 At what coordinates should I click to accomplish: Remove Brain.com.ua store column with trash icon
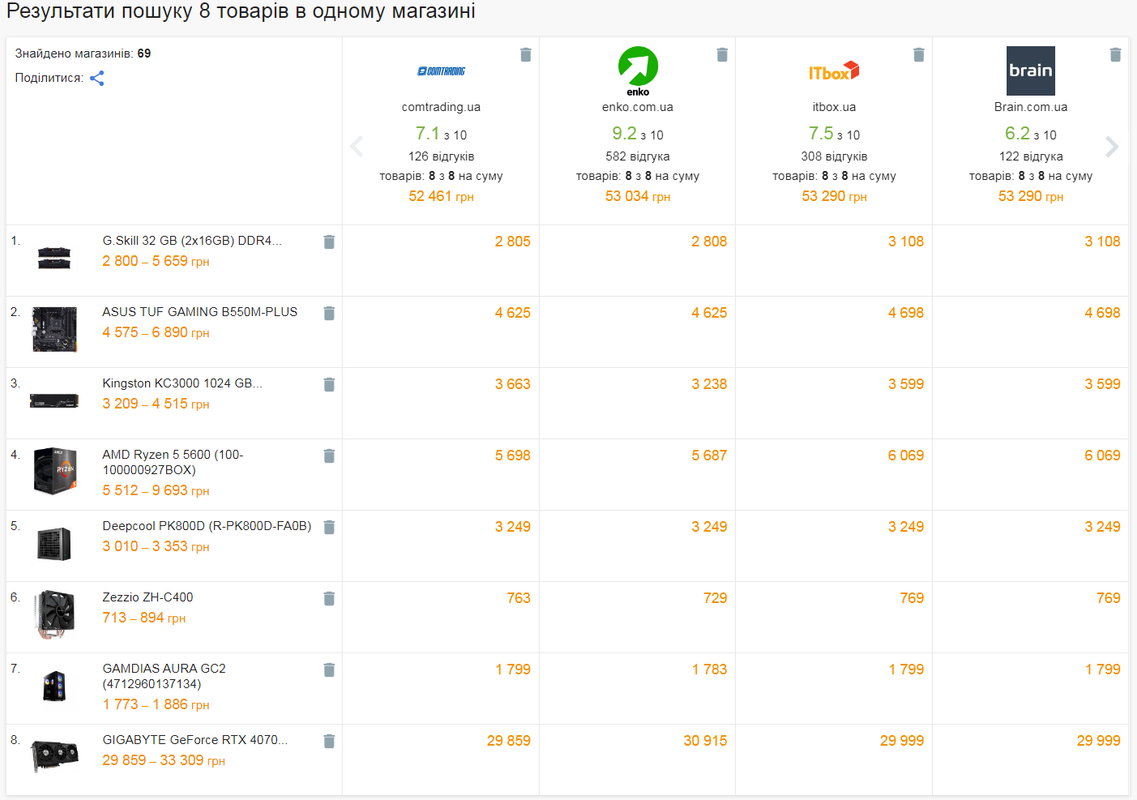click(x=1115, y=54)
